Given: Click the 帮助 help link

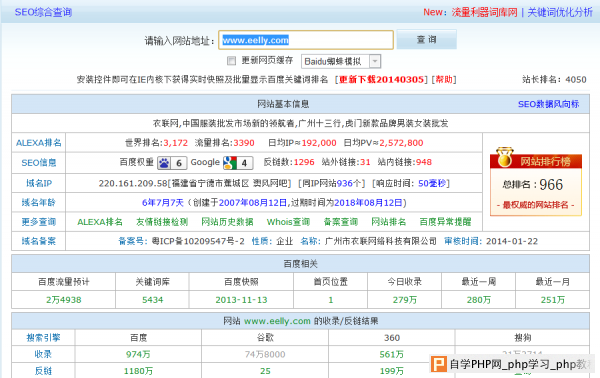Looking at the screenshot, I should pos(444,80).
